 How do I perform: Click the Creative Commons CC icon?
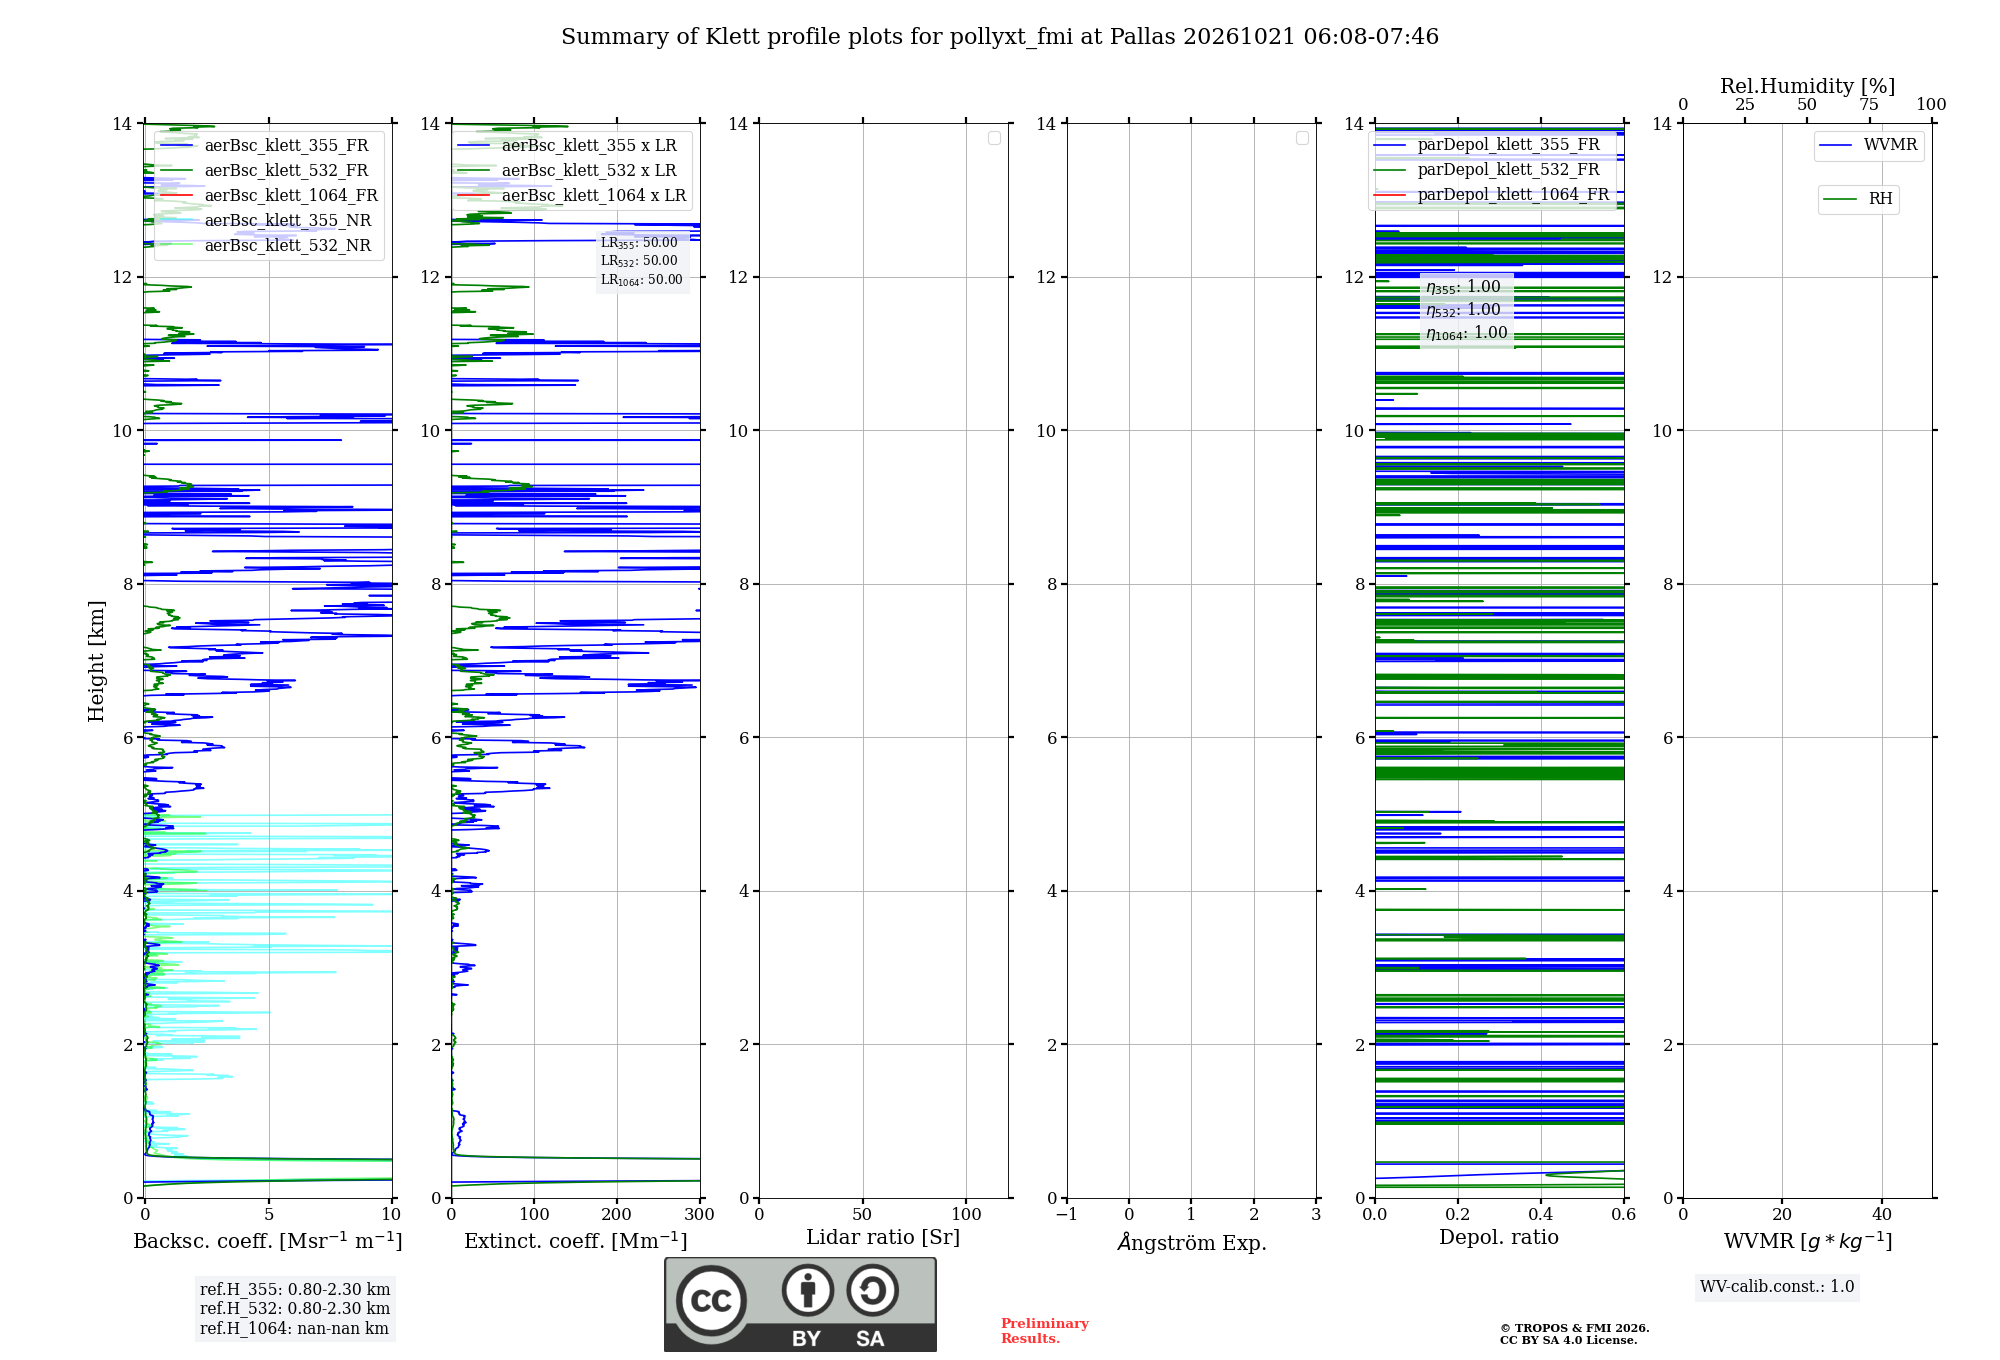(x=711, y=1301)
